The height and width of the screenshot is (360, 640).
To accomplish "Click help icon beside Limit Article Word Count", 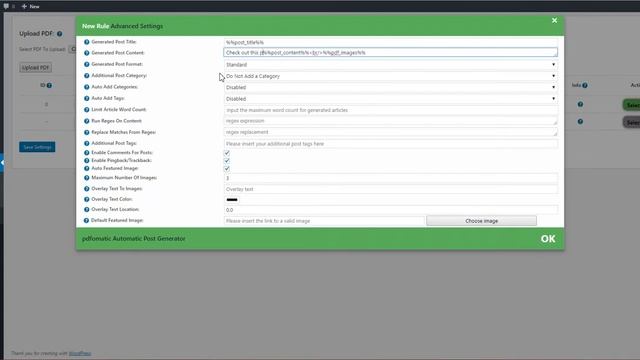I will (x=87, y=110).
